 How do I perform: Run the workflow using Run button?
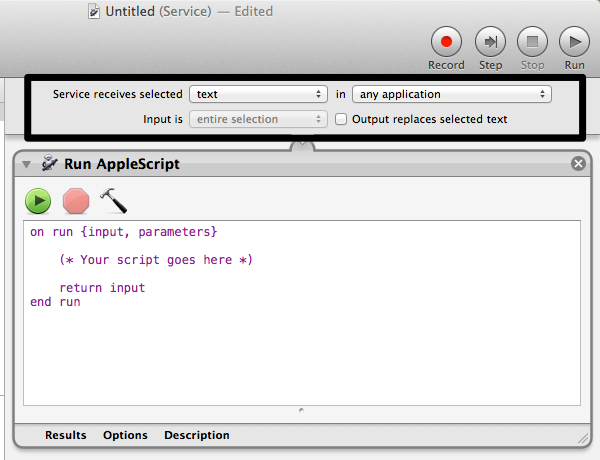(574, 42)
